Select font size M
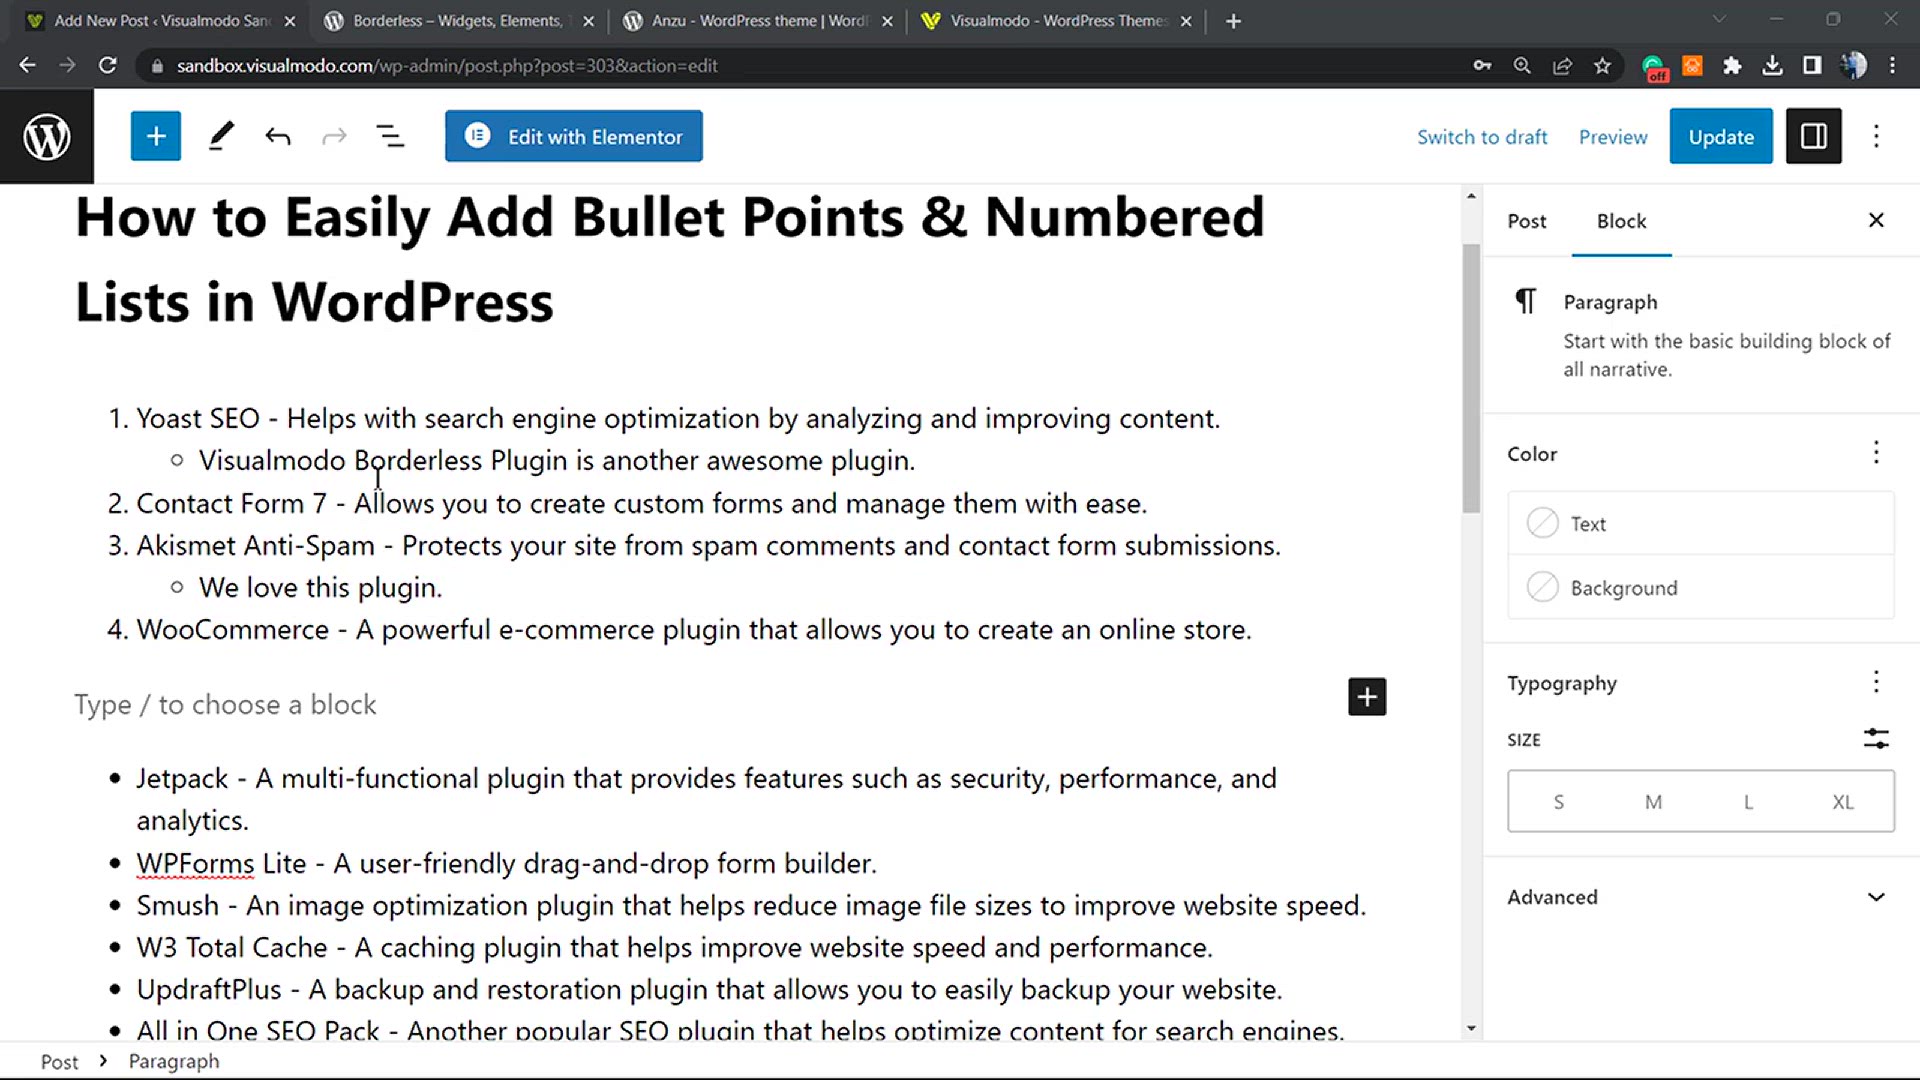The width and height of the screenshot is (1920, 1080). 1653,802
